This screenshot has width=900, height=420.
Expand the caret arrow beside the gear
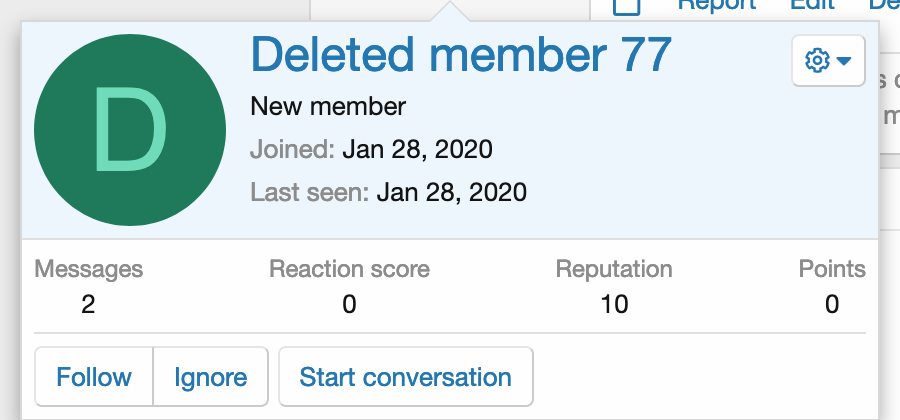pyautogui.click(x=844, y=62)
